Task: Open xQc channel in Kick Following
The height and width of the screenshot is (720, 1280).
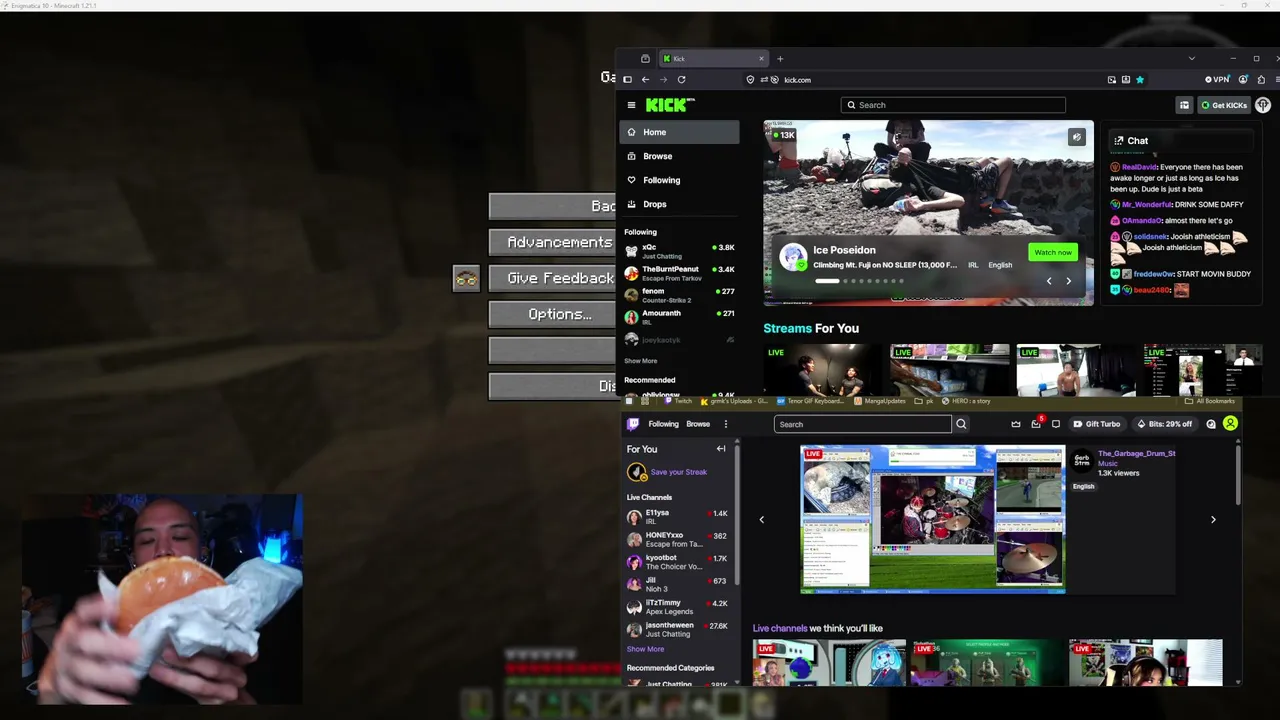Action: coord(679,251)
